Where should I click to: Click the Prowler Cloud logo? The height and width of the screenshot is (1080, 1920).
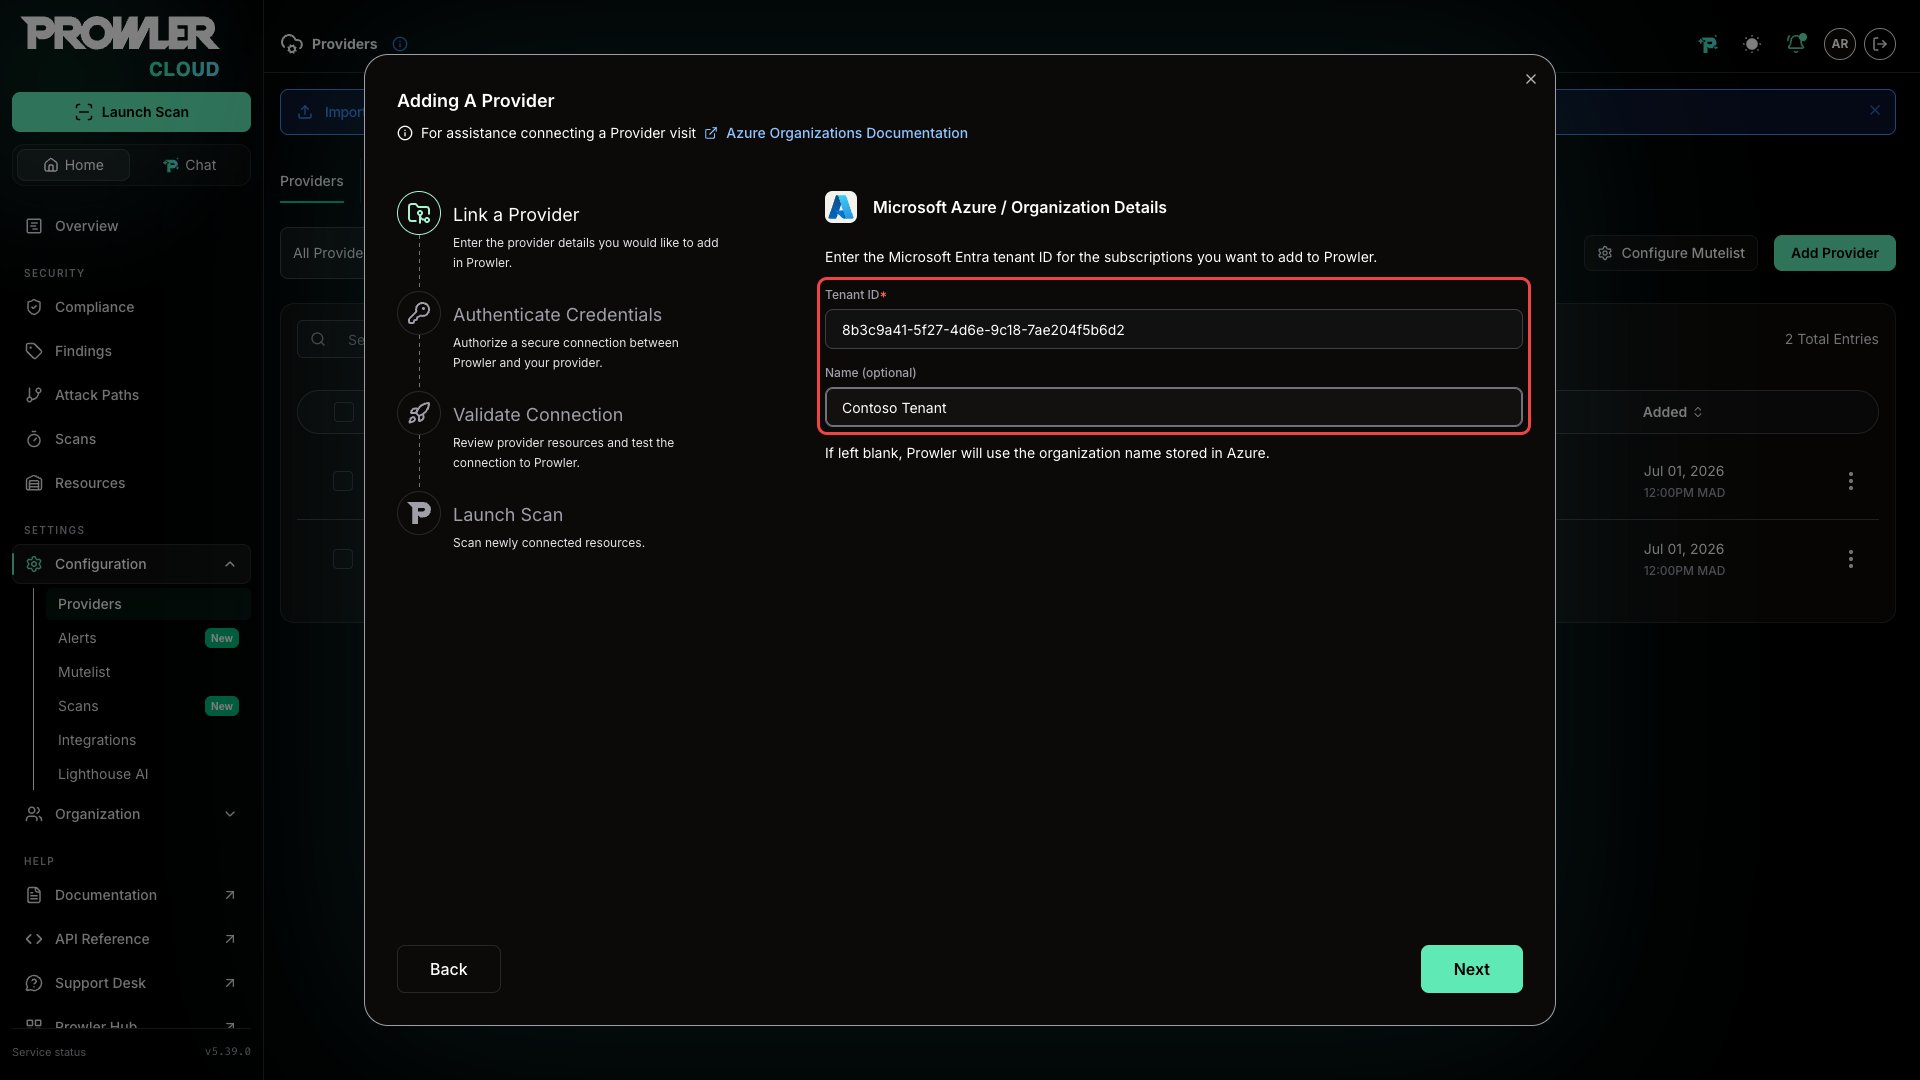[120, 46]
